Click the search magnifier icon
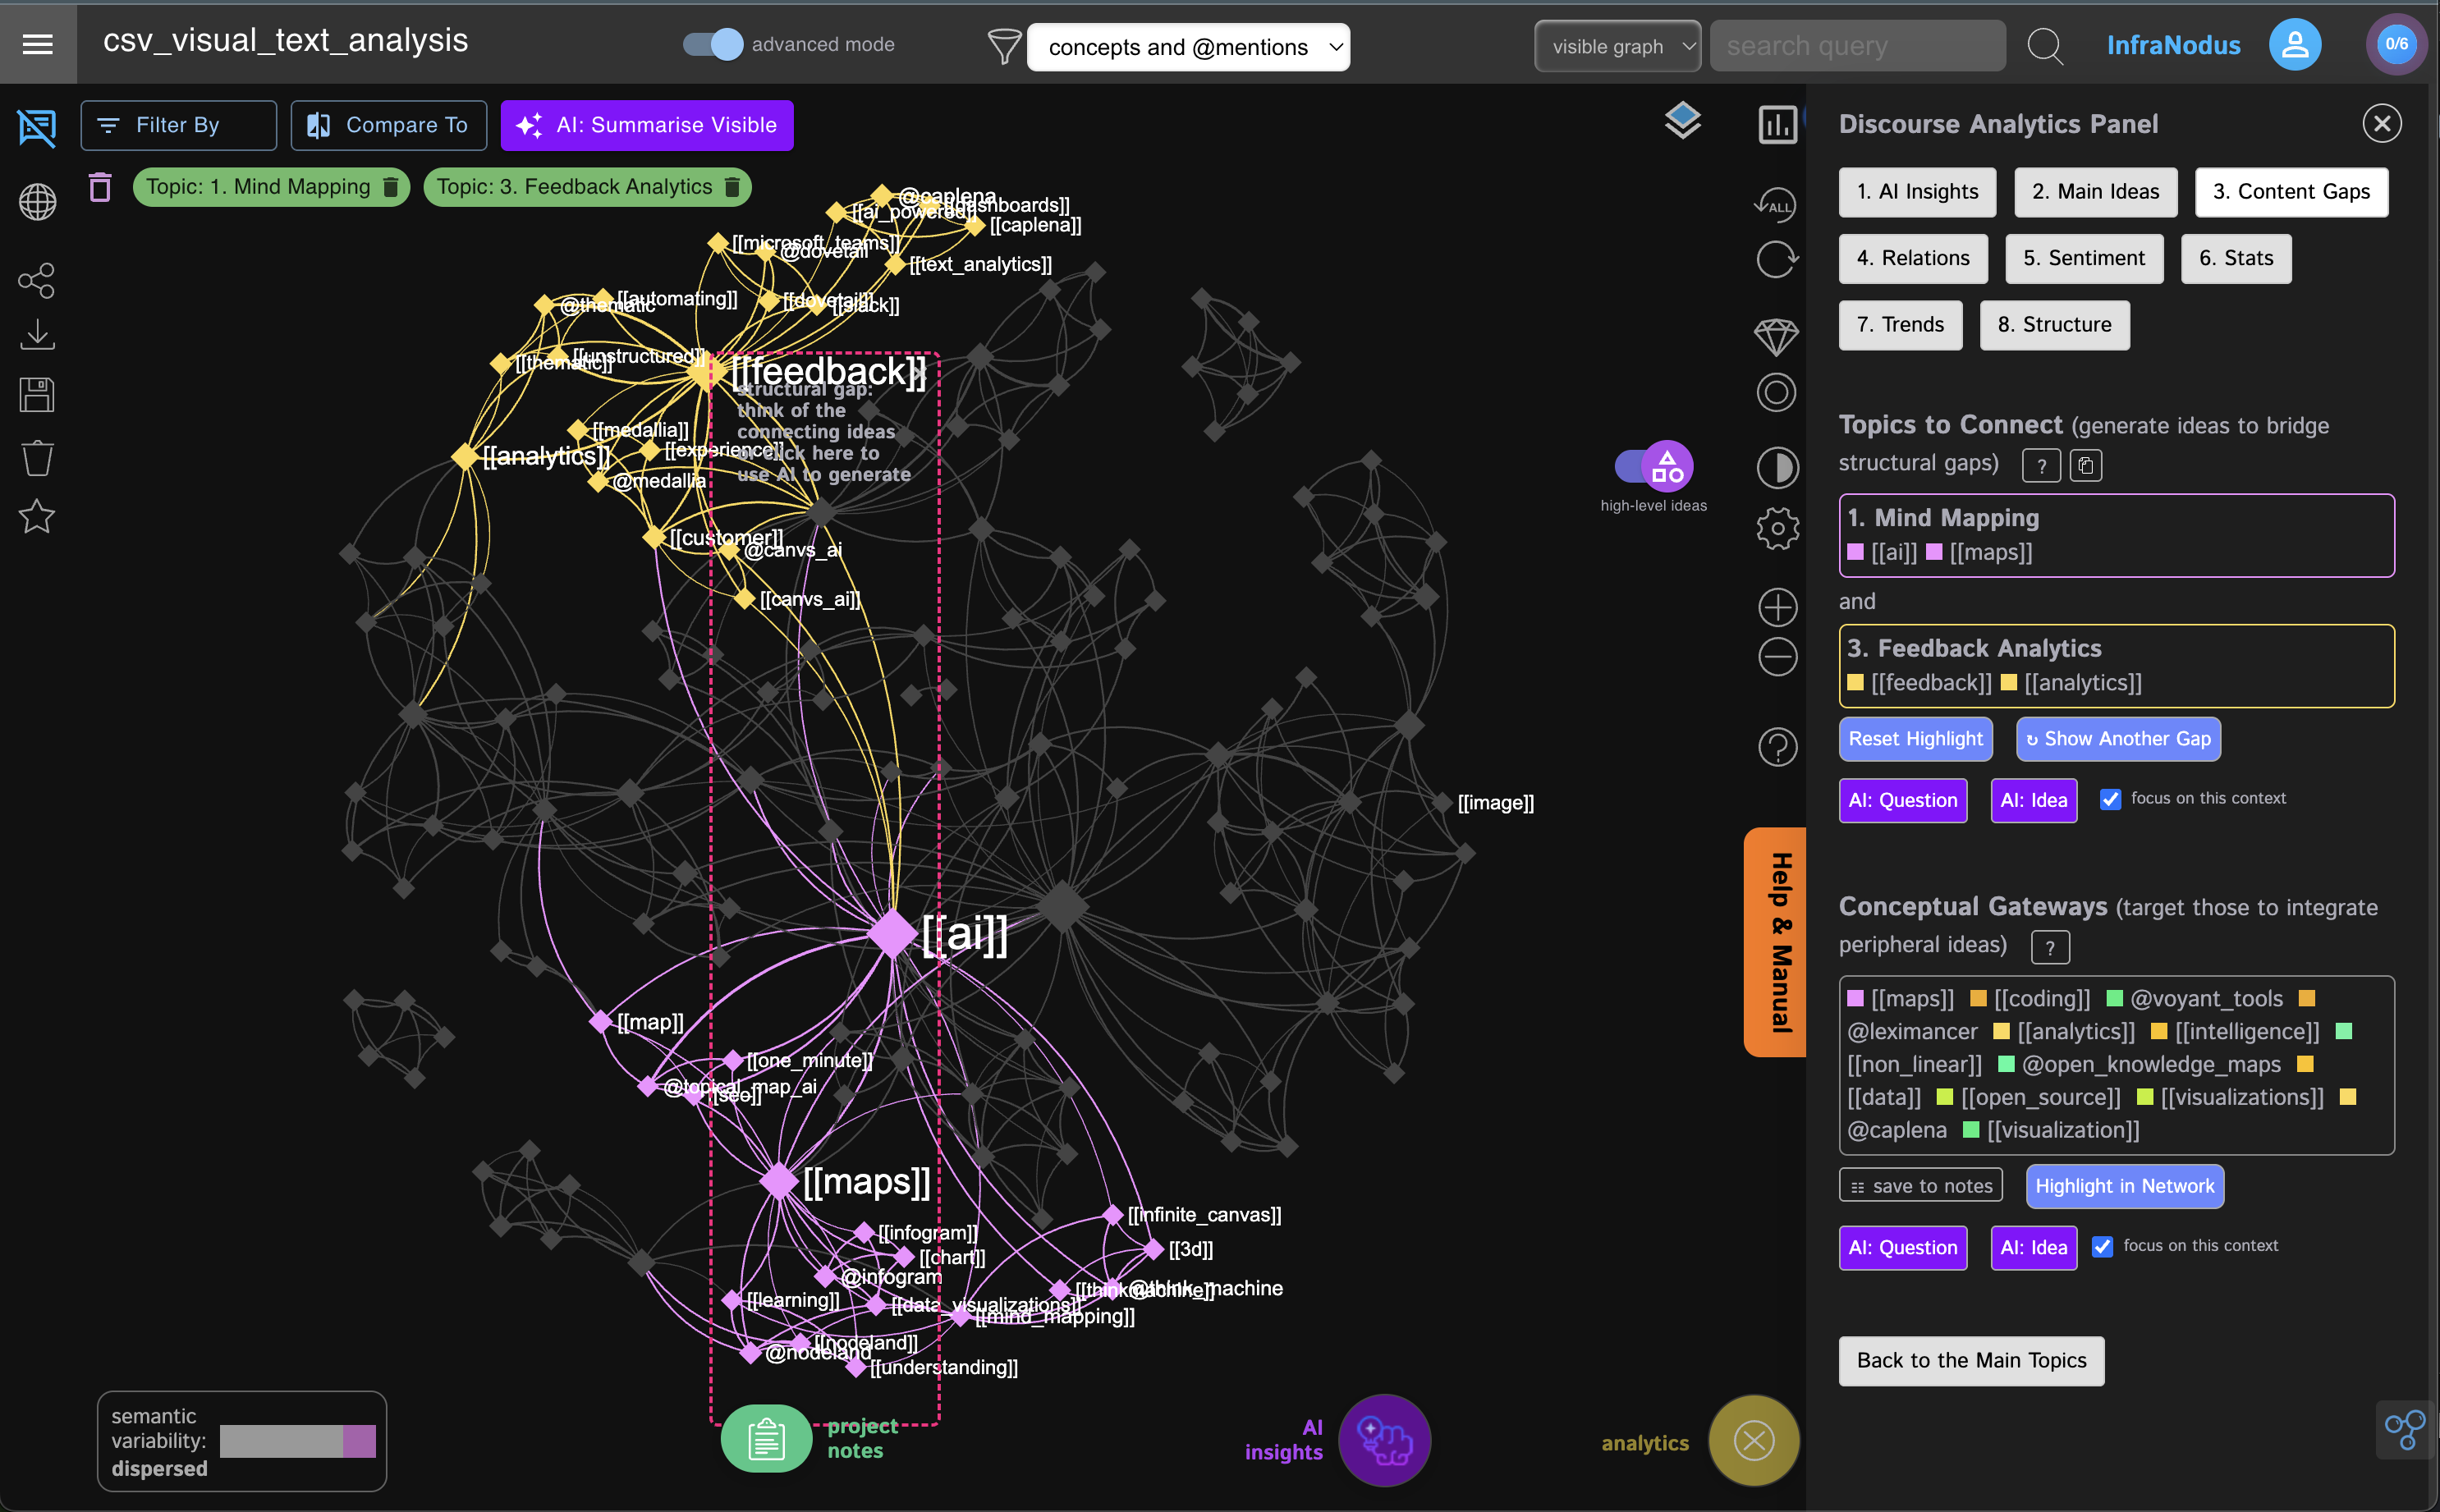 [2045, 46]
